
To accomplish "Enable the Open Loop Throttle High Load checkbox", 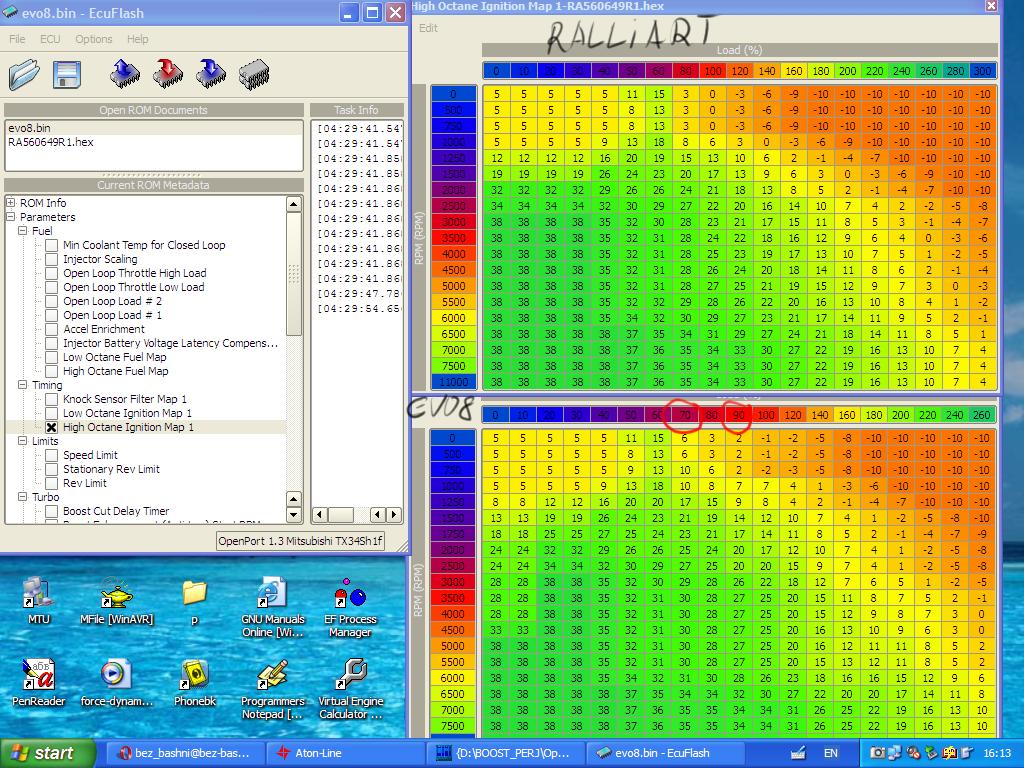I will pyautogui.click(x=52, y=274).
